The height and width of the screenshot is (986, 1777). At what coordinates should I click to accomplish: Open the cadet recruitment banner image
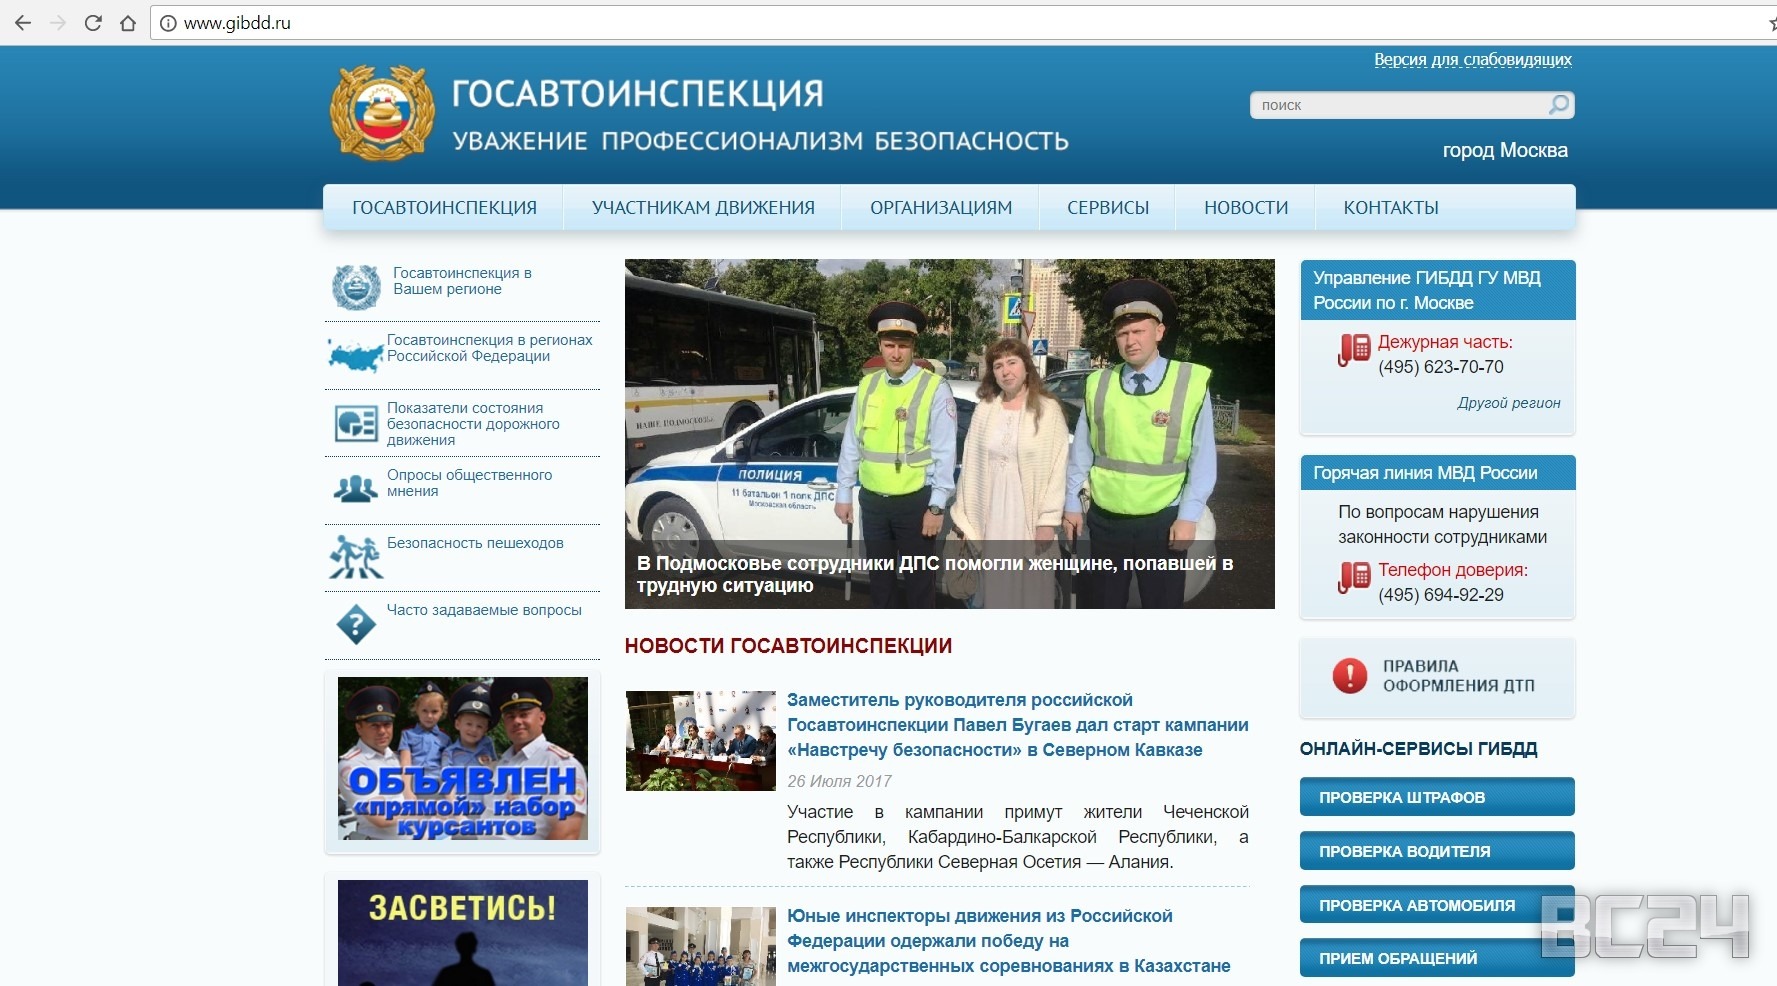click(x=462, y=758)
